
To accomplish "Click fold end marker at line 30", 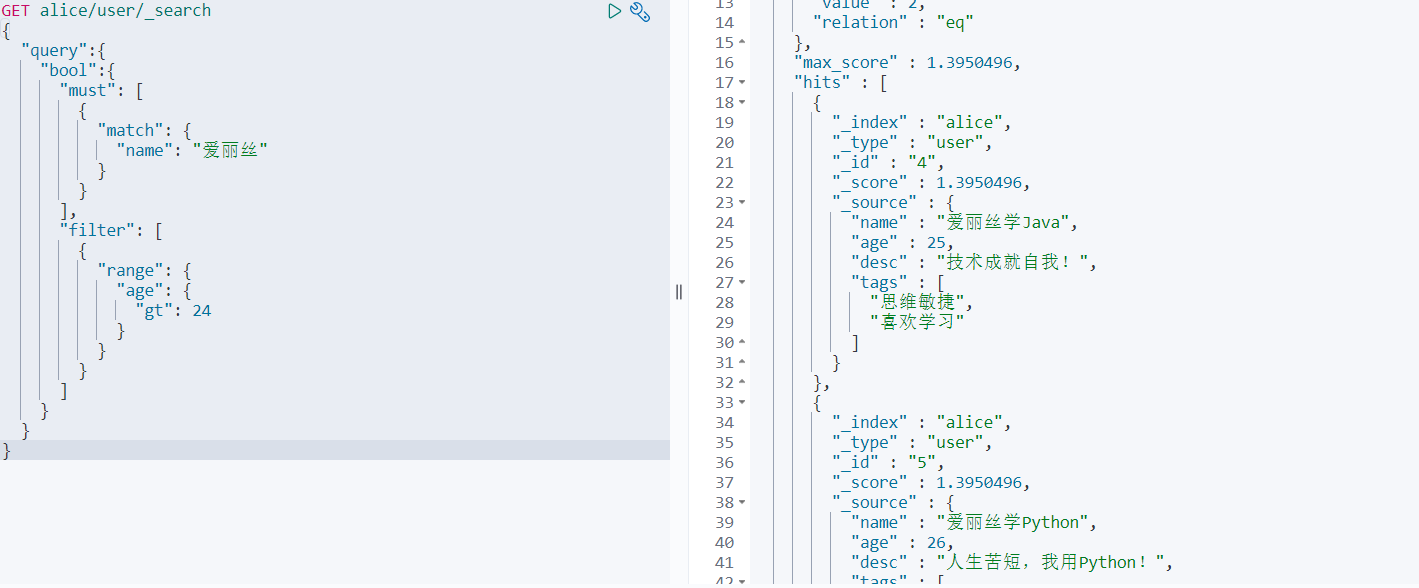I will pyautogui.click(x=742, y=343).
